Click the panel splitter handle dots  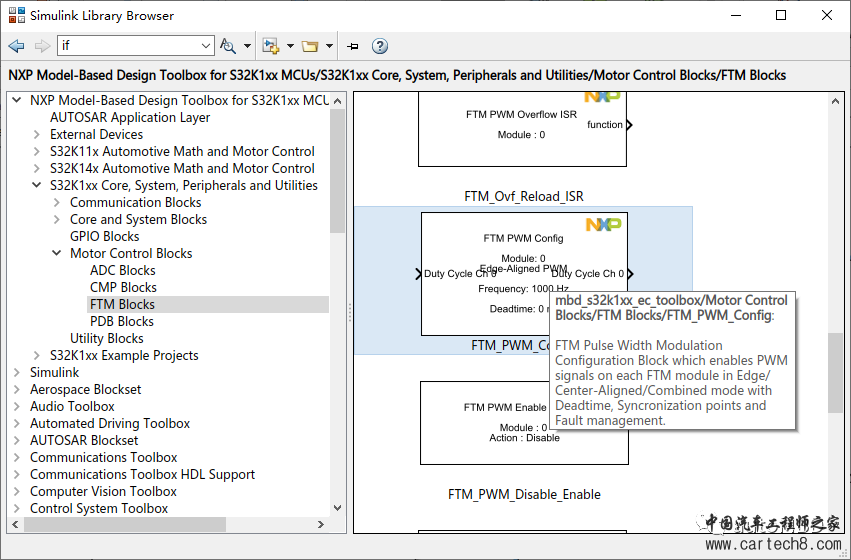[350, 313]
